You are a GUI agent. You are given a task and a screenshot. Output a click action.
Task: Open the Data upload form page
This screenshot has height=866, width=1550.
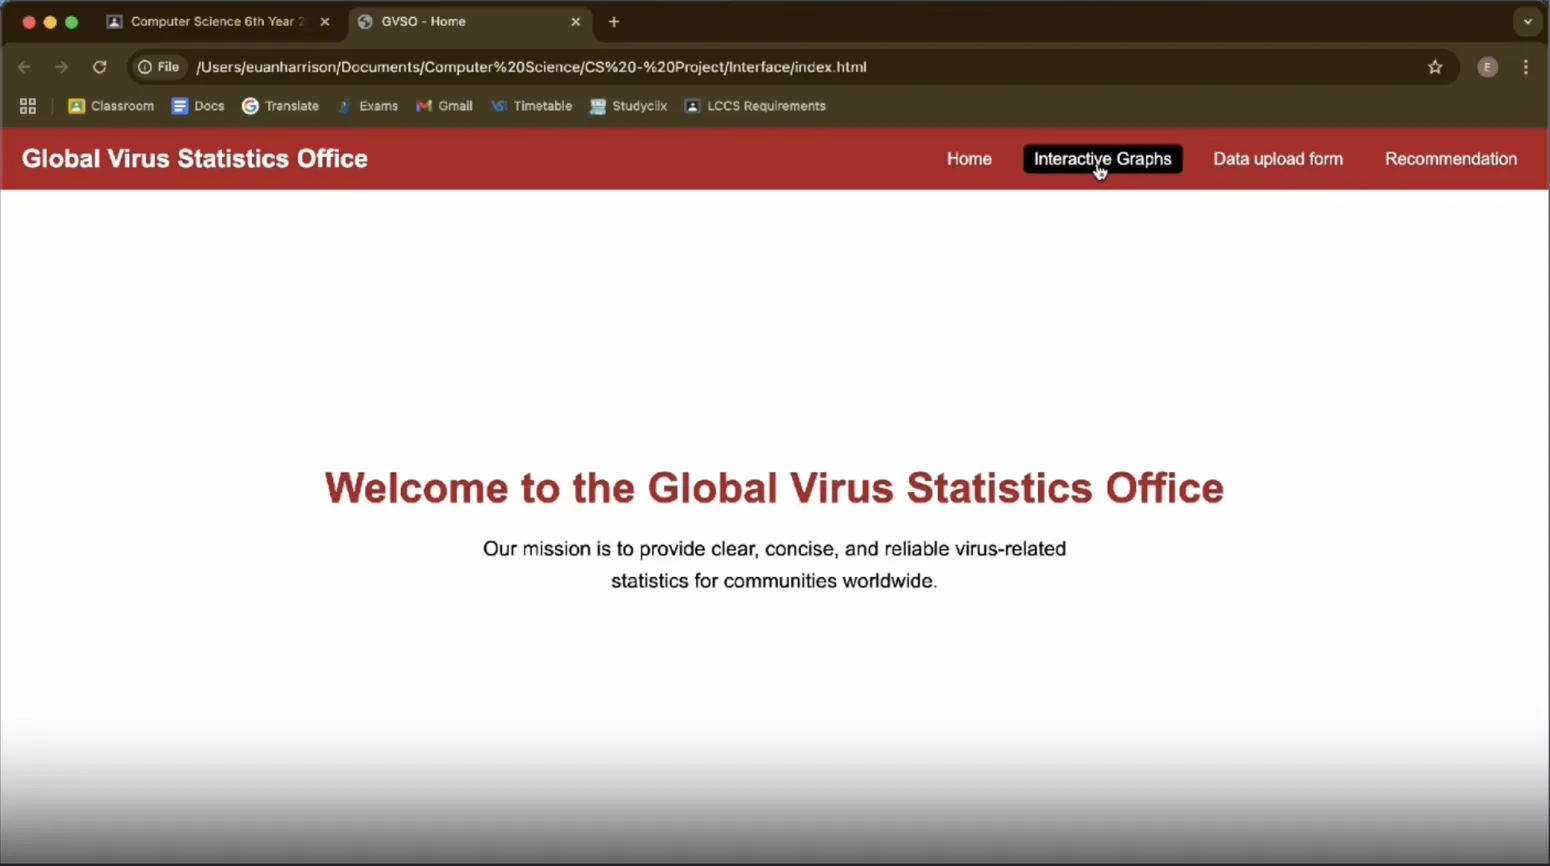coord(1278,159)
